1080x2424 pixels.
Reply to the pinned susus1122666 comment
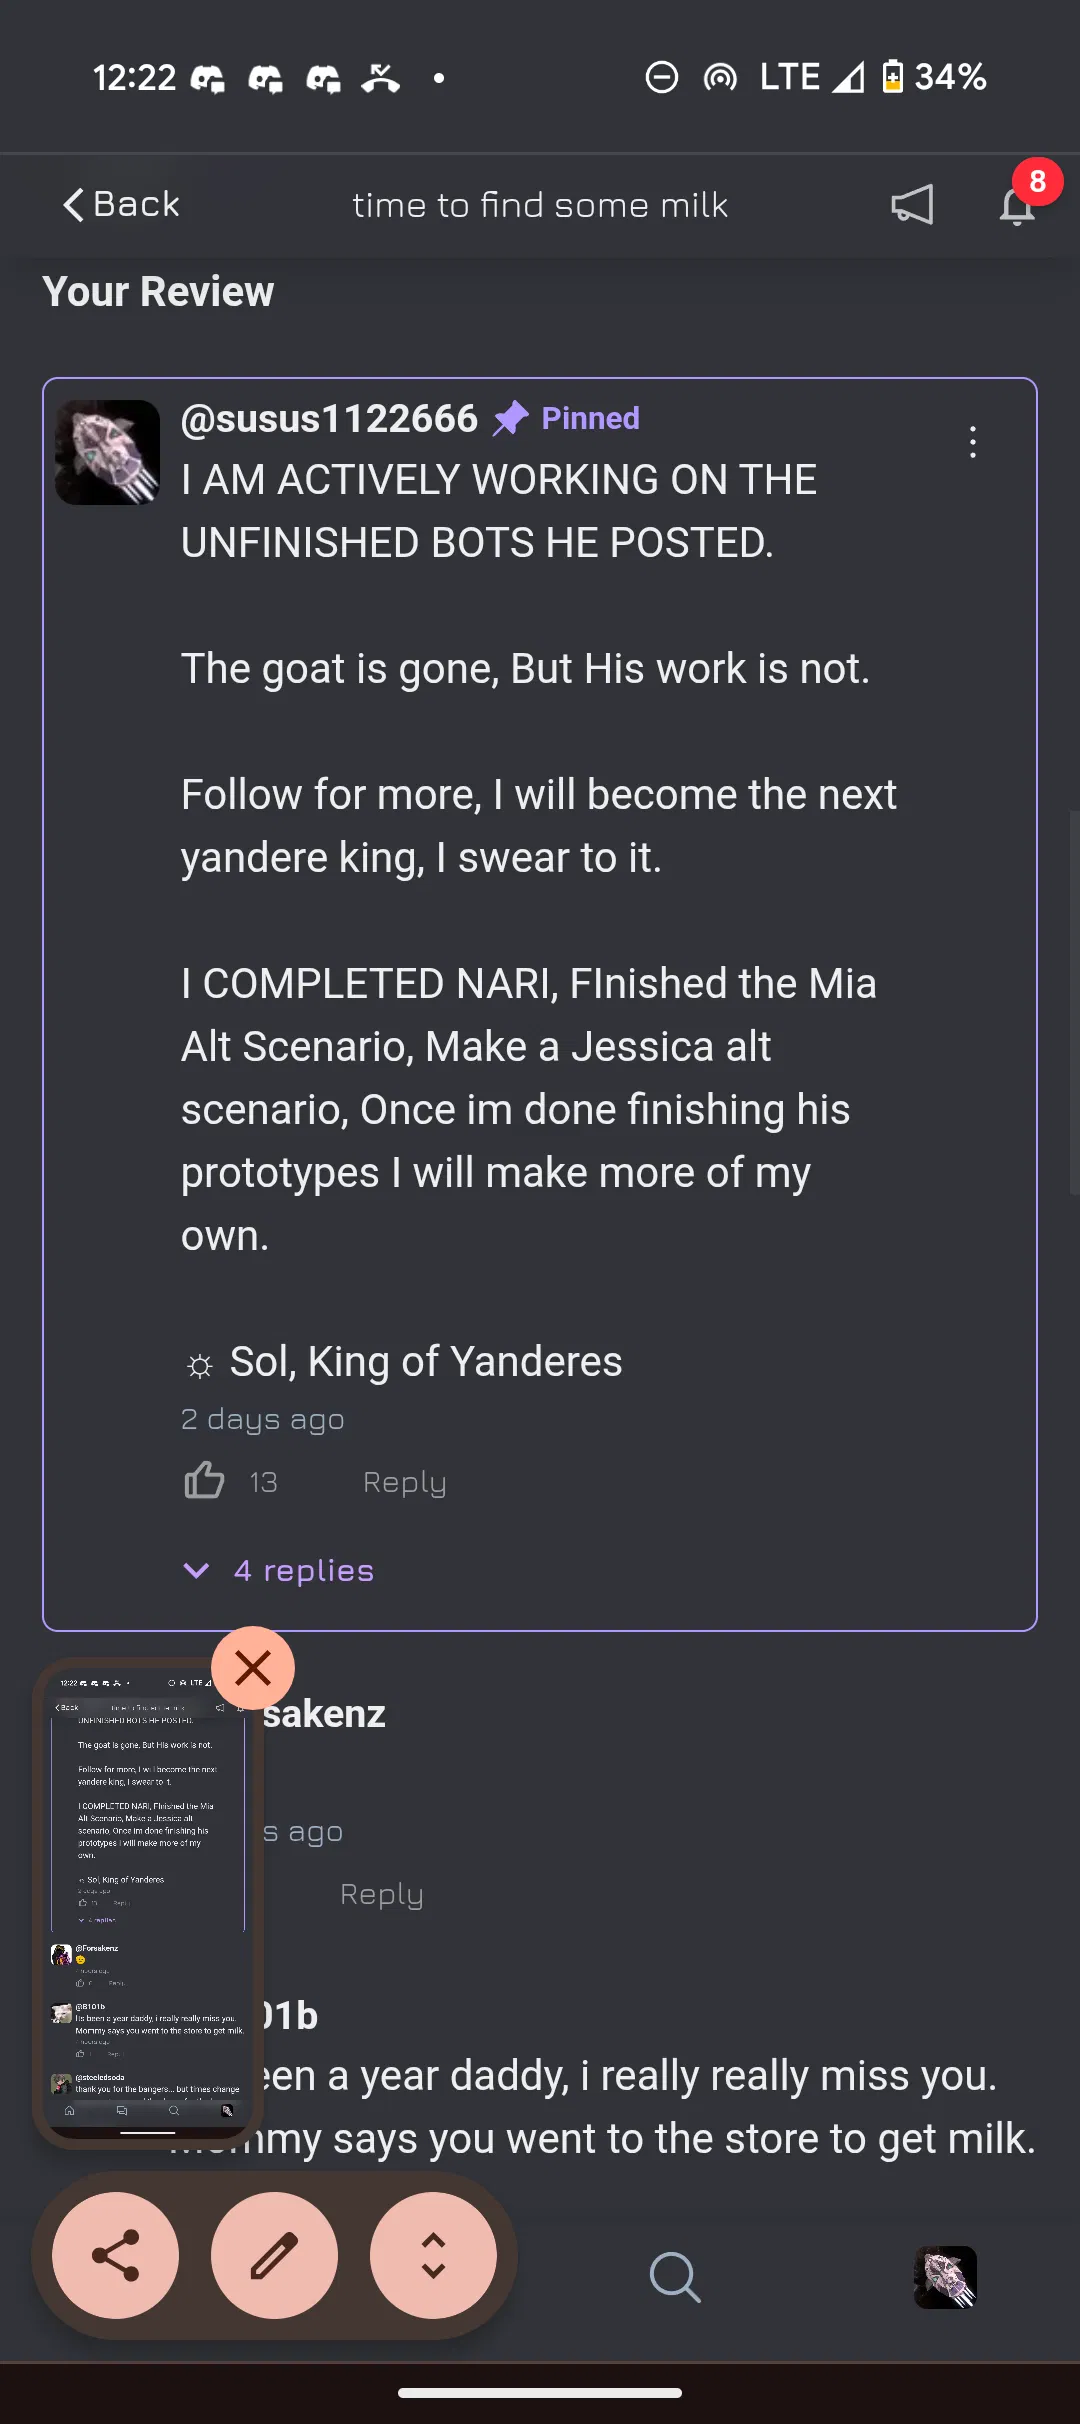(x=404, y=1482)
